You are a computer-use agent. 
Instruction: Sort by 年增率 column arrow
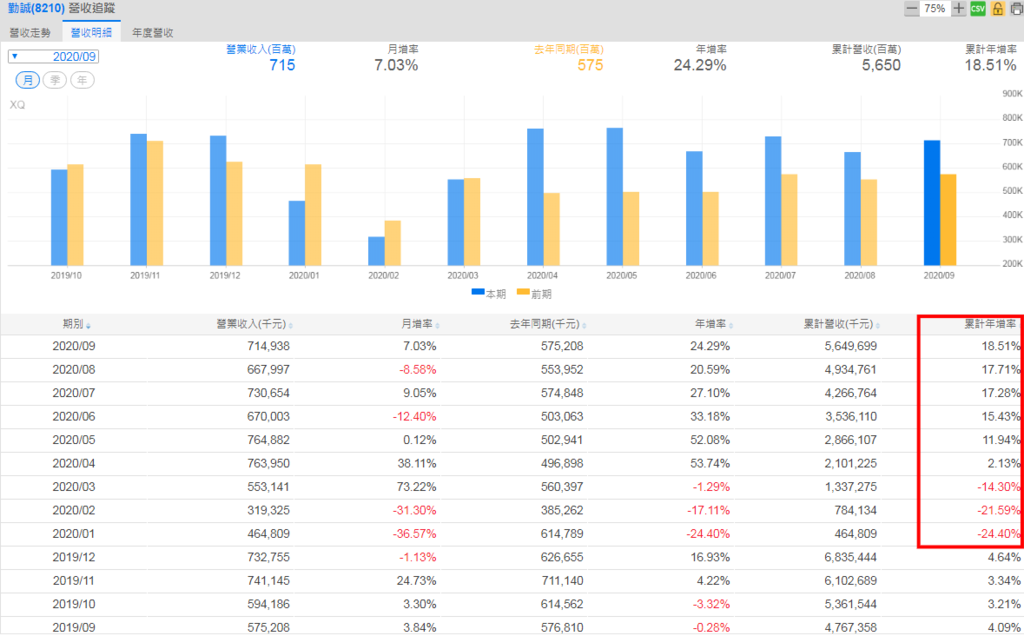point(731,325)
